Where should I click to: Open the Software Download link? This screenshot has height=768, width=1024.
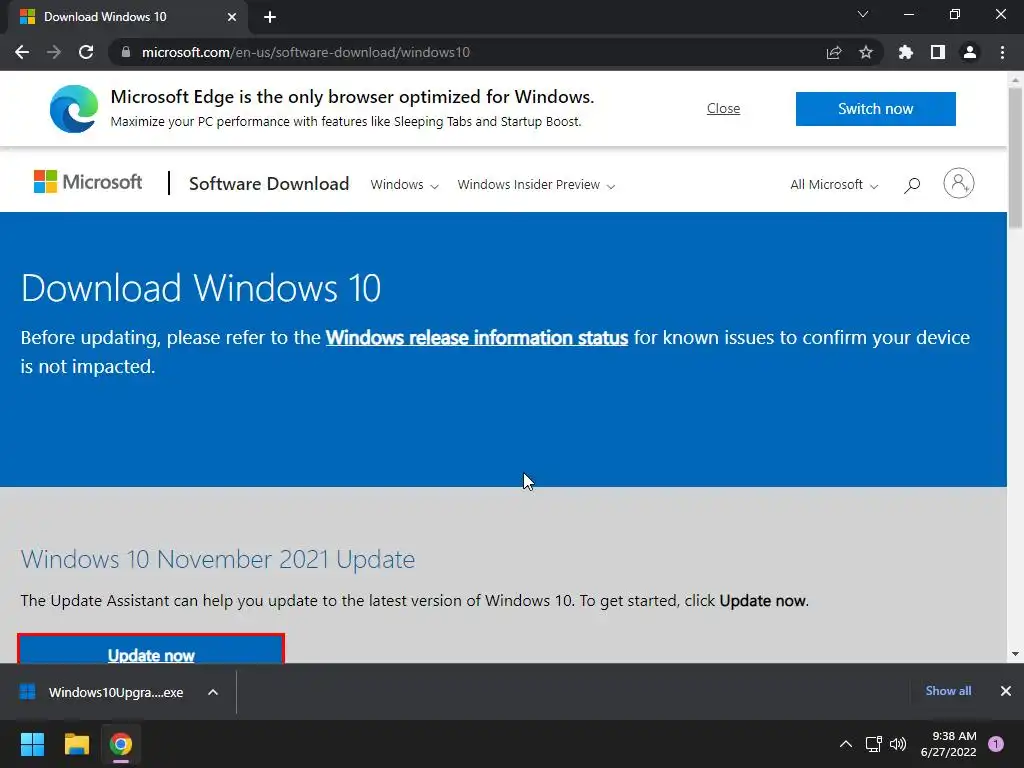click(x=269, y=184)
